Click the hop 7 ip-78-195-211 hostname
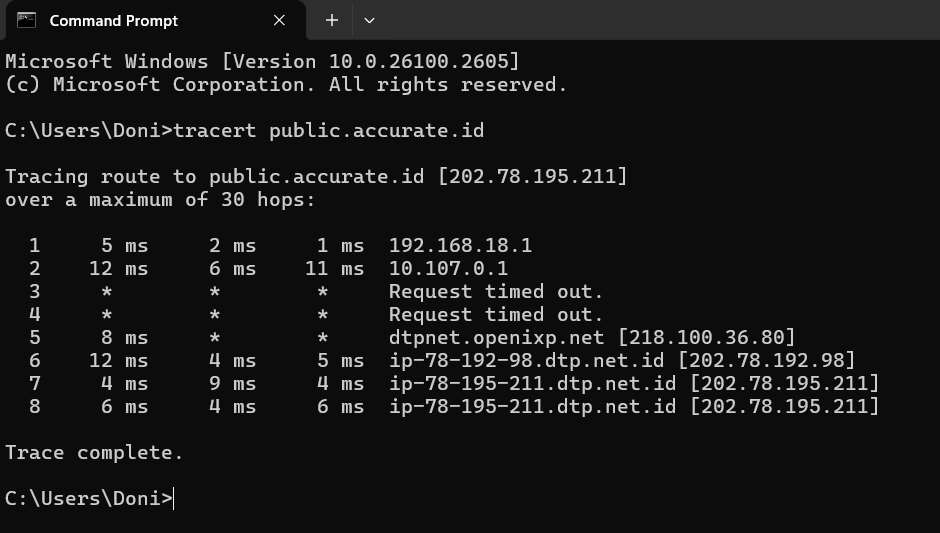The width and height of the screenshot is (940, 533). (532, 383)
